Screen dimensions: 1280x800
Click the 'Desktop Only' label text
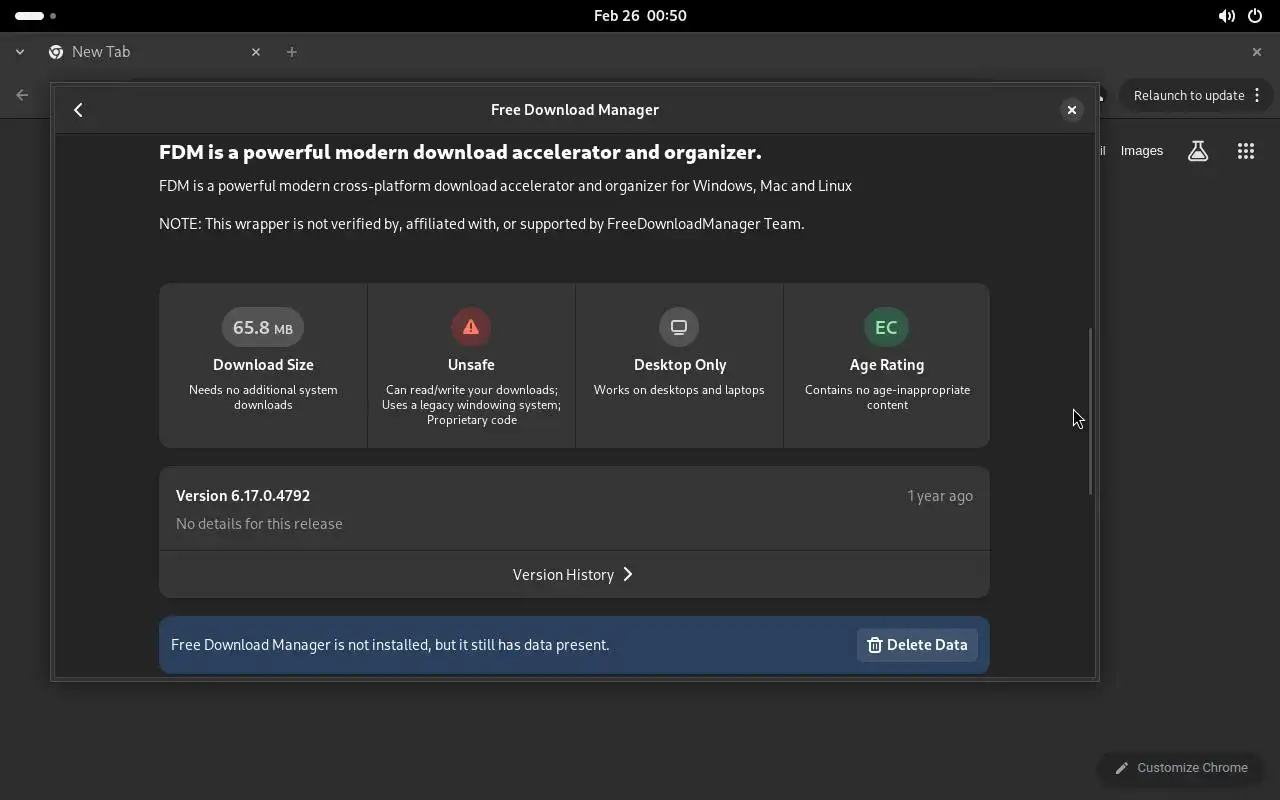pos(680,365)
